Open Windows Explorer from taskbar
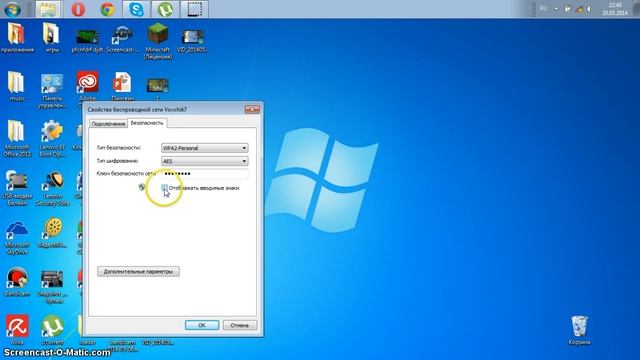The height and width of the screenshot is (360, 640). pyautogui.click(x=48, y=9)
